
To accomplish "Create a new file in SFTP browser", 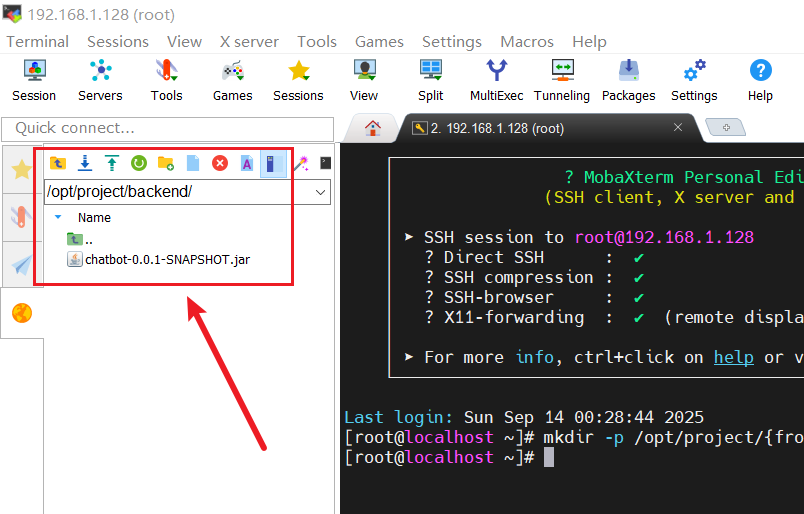I will click(193, 163).
